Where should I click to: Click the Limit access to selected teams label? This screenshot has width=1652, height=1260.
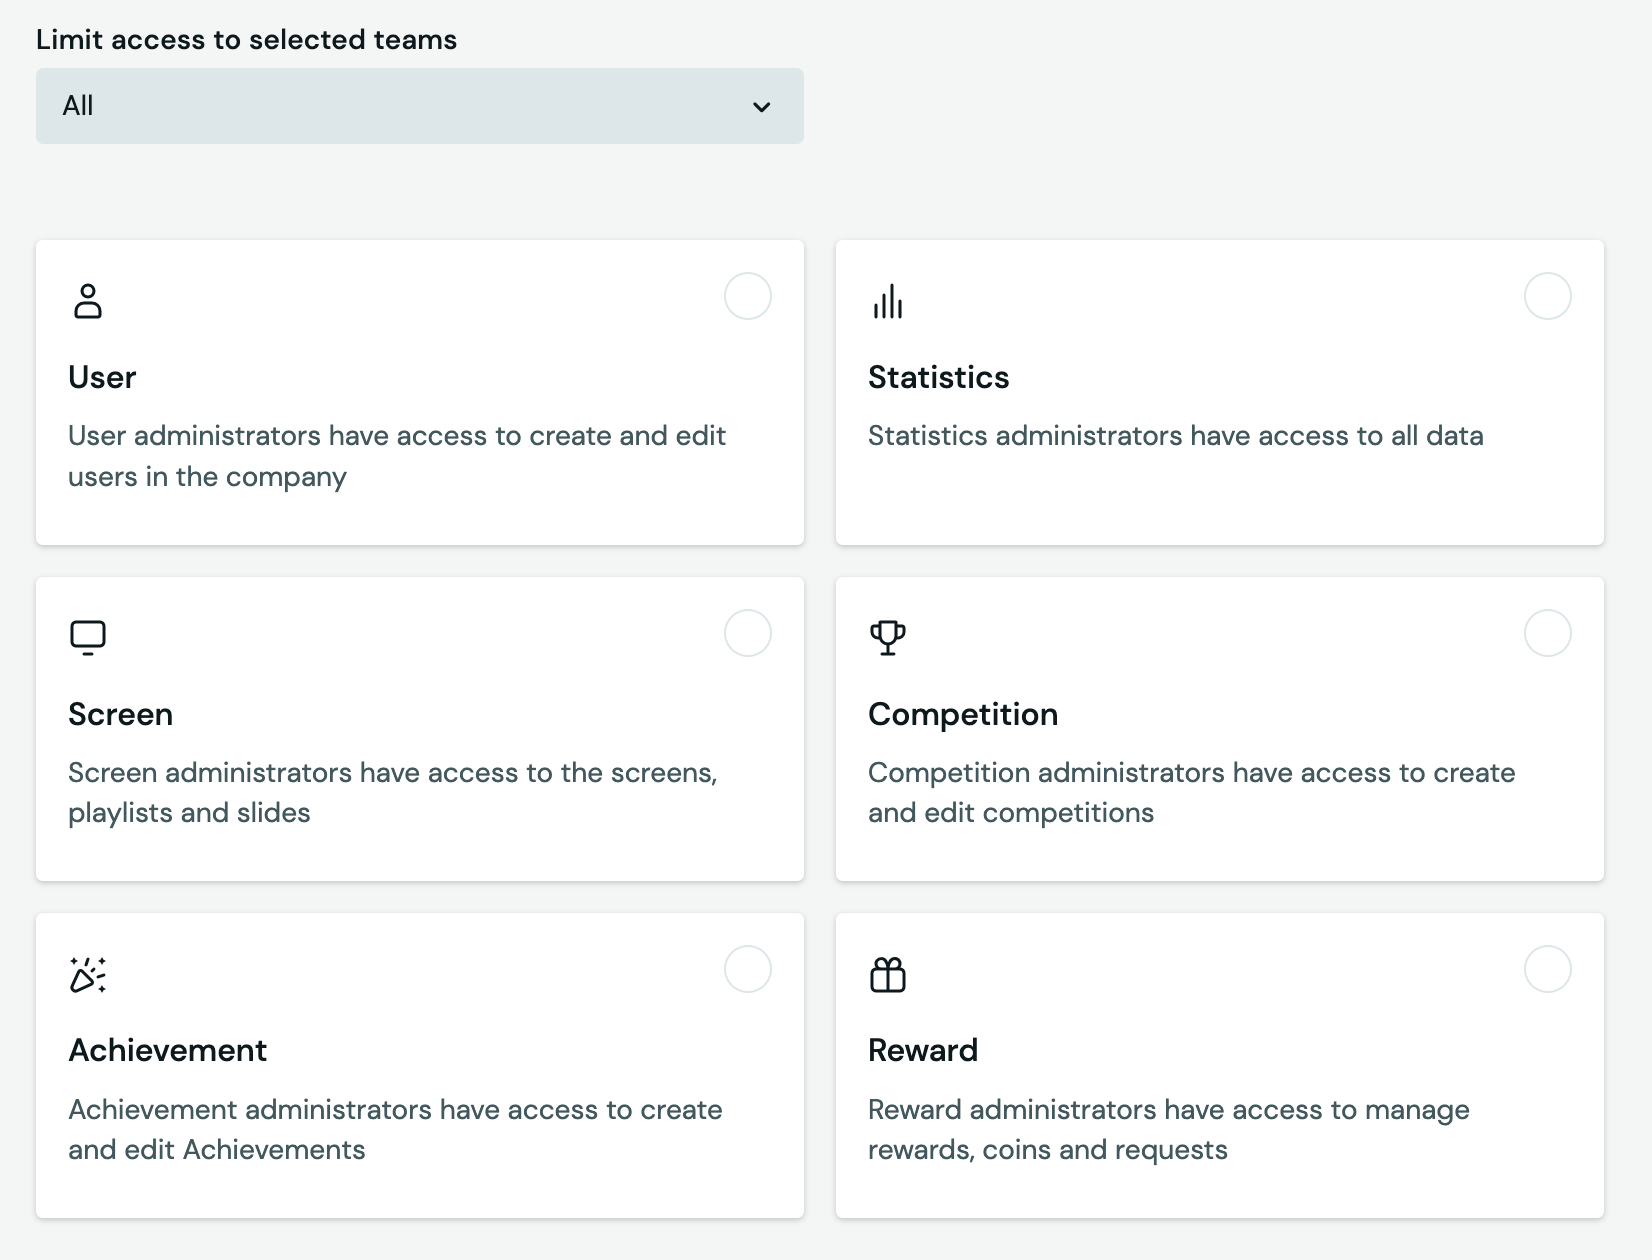[246, 39]
